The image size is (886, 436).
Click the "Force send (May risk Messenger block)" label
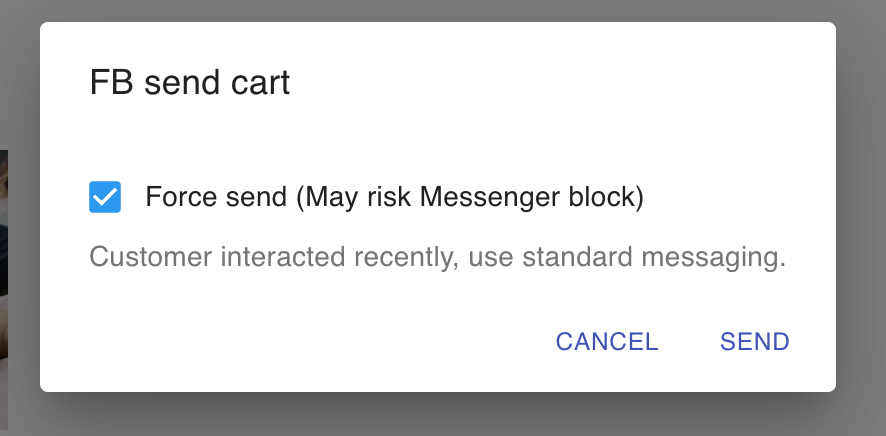click(394, 197)
